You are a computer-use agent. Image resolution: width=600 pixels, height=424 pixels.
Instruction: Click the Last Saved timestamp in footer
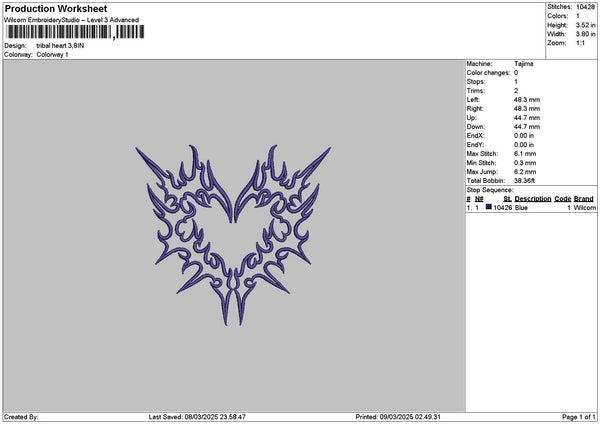point(196,417)
